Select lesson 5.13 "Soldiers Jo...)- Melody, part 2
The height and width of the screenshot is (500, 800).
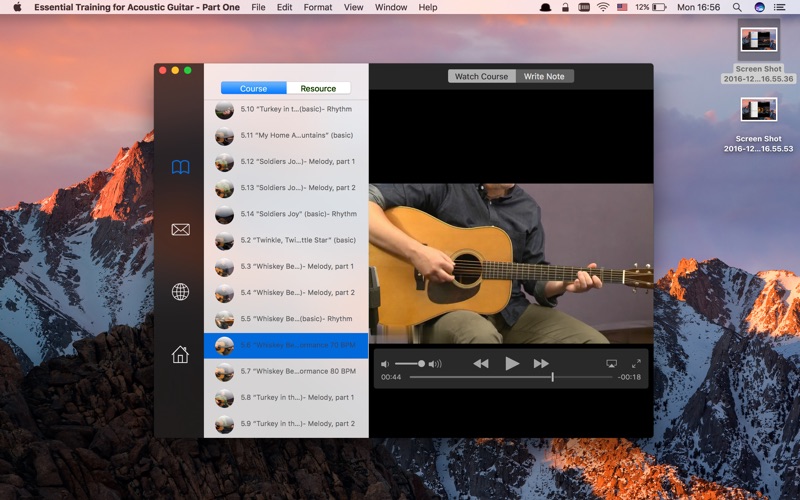coord(286,188)
